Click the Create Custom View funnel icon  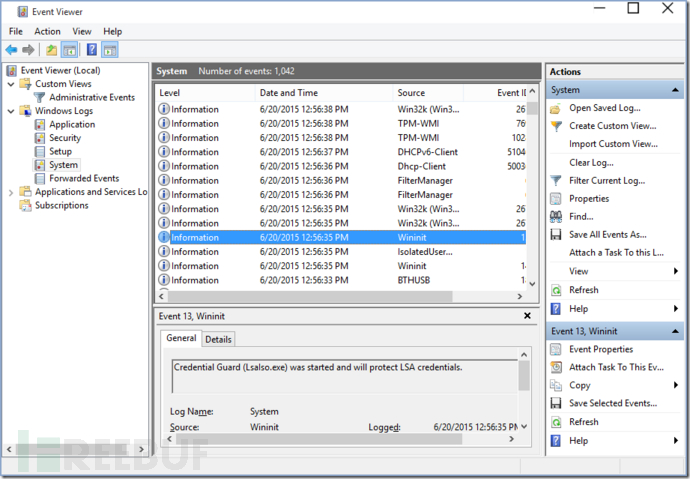point(556,126)
